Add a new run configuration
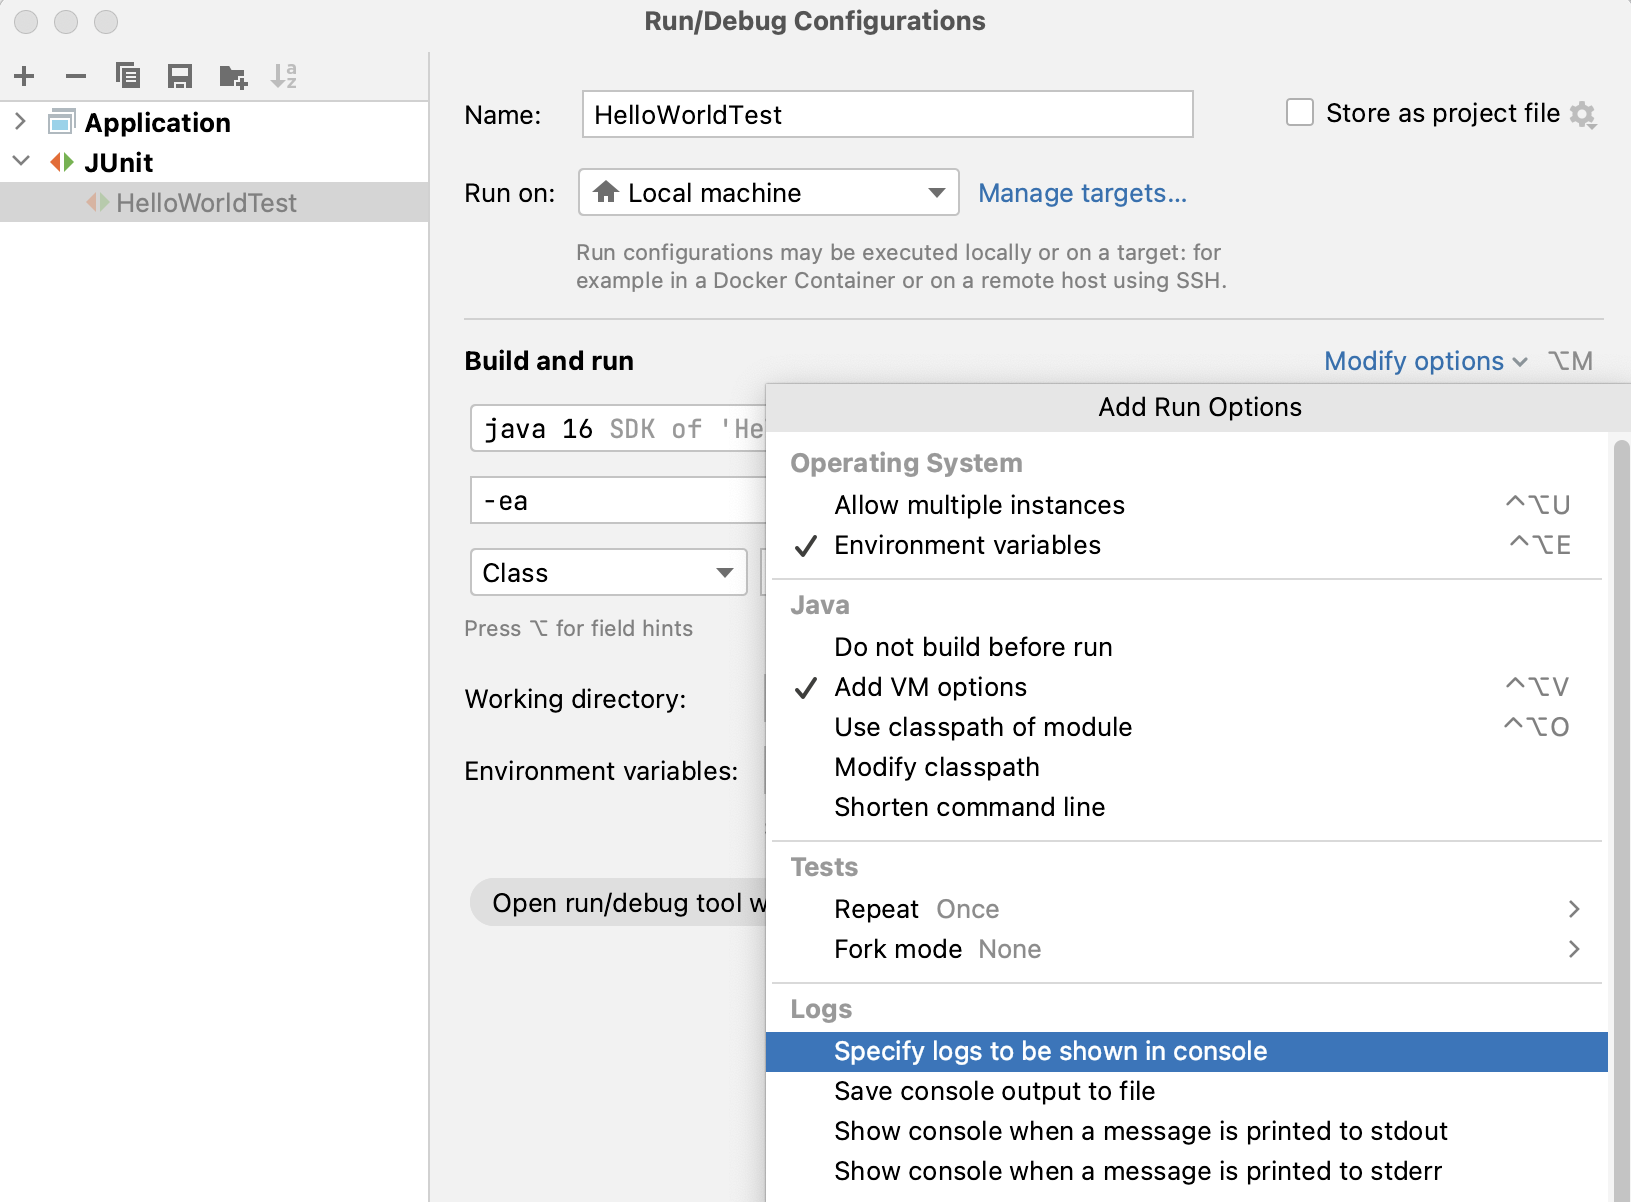Screen dimensions: 1631x1202 [25, 76]
